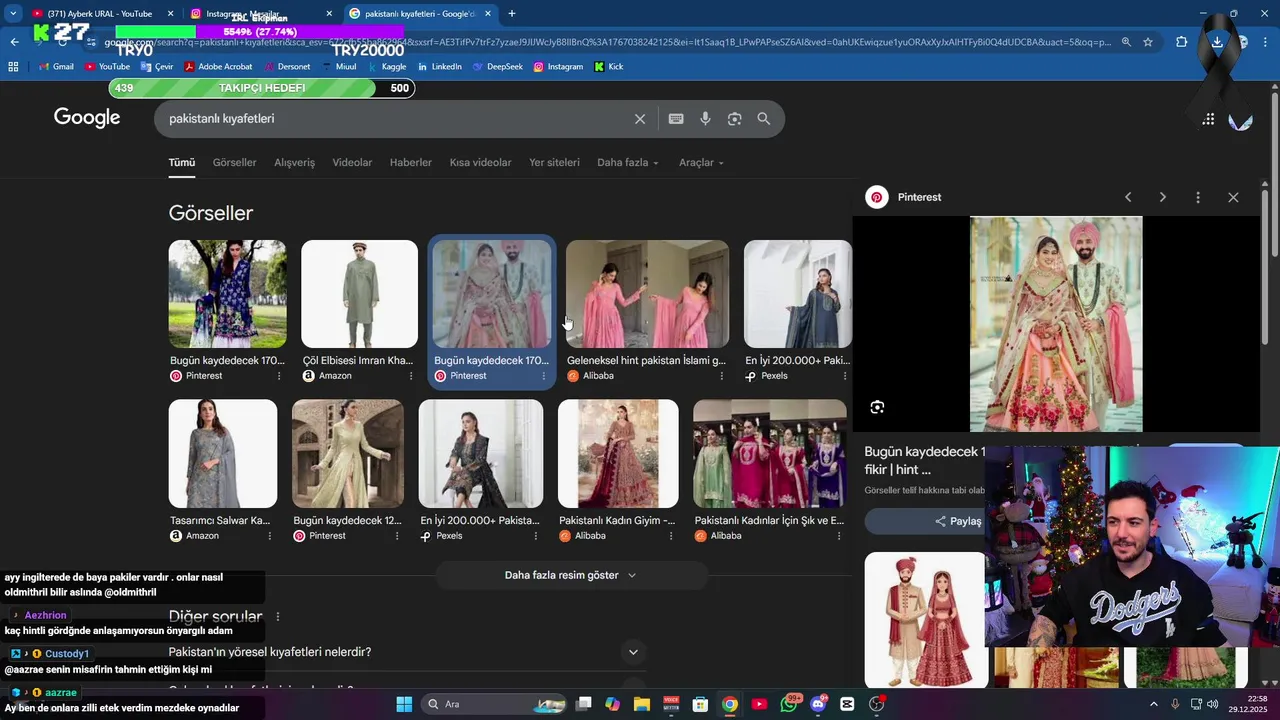Open LinkedIn bookmark
1280x720 pixels.
point(440,66)
